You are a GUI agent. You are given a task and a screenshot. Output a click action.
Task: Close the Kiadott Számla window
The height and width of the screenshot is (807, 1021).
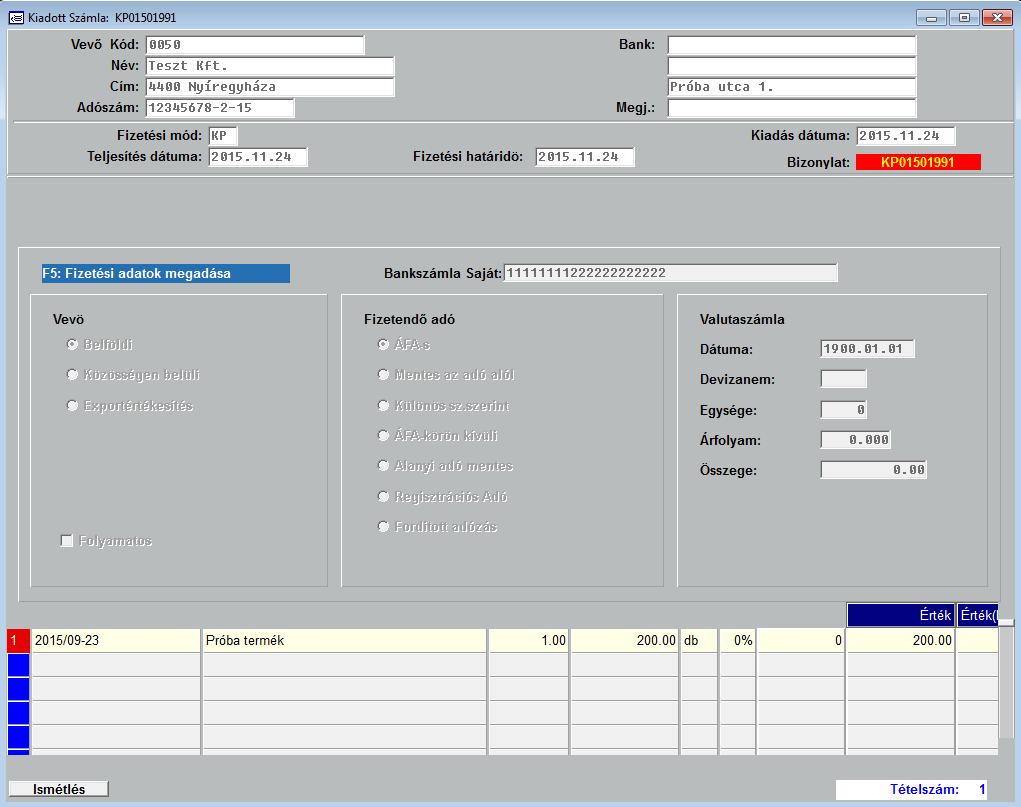996,18
